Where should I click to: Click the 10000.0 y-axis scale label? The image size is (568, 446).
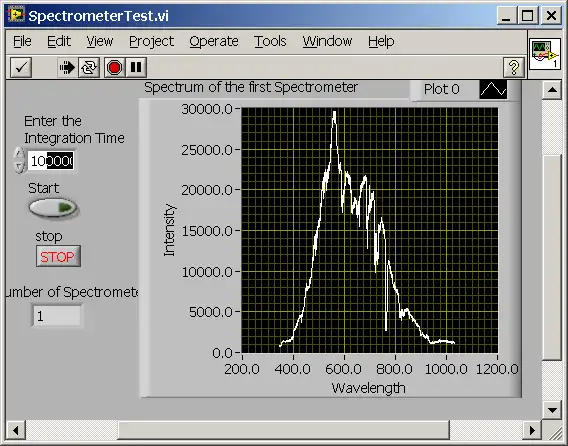pos(207,271)
